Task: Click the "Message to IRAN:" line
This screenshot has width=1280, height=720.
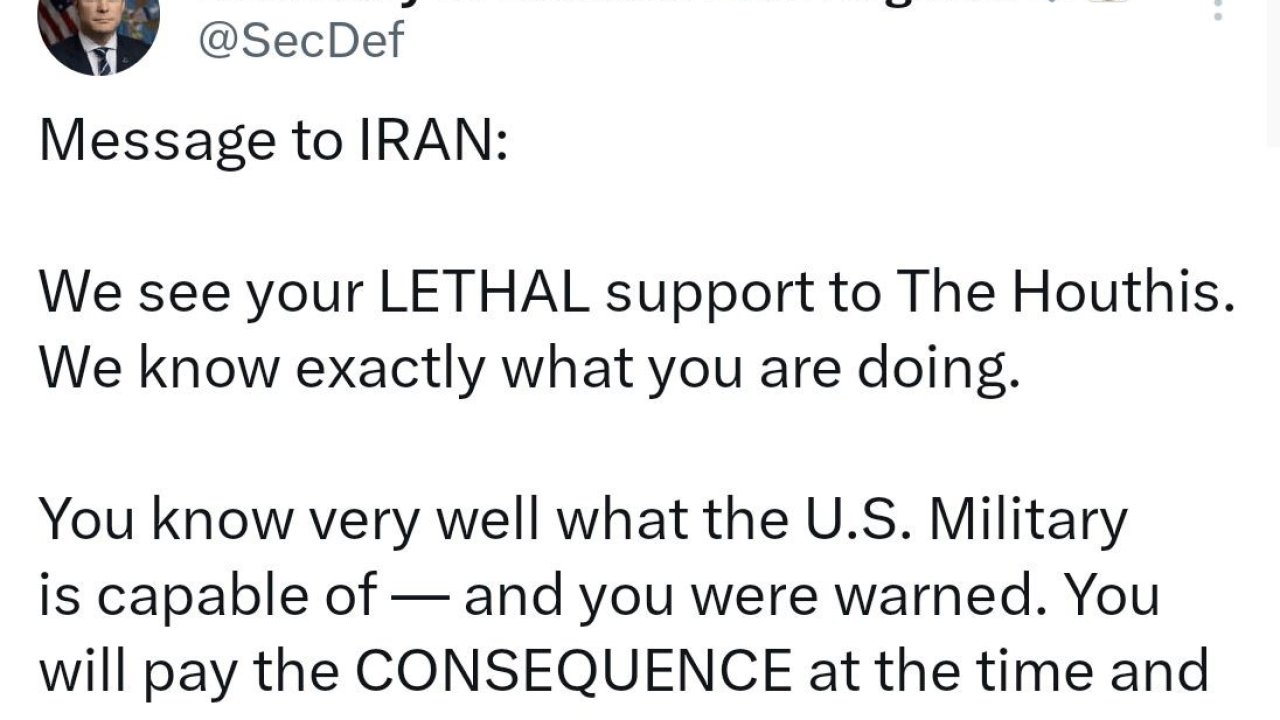Action: click(273, 141)
